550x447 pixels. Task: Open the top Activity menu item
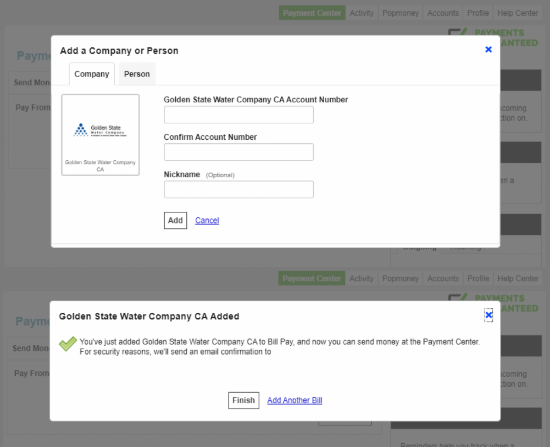point(362,13)
